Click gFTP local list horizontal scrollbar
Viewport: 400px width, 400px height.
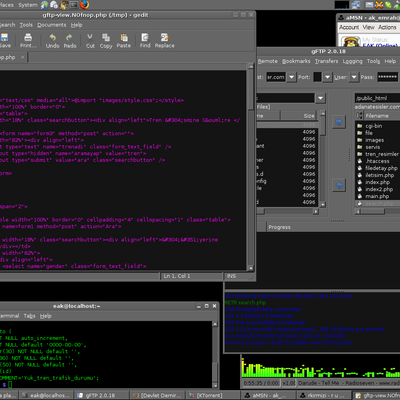[x=288, y=211]
